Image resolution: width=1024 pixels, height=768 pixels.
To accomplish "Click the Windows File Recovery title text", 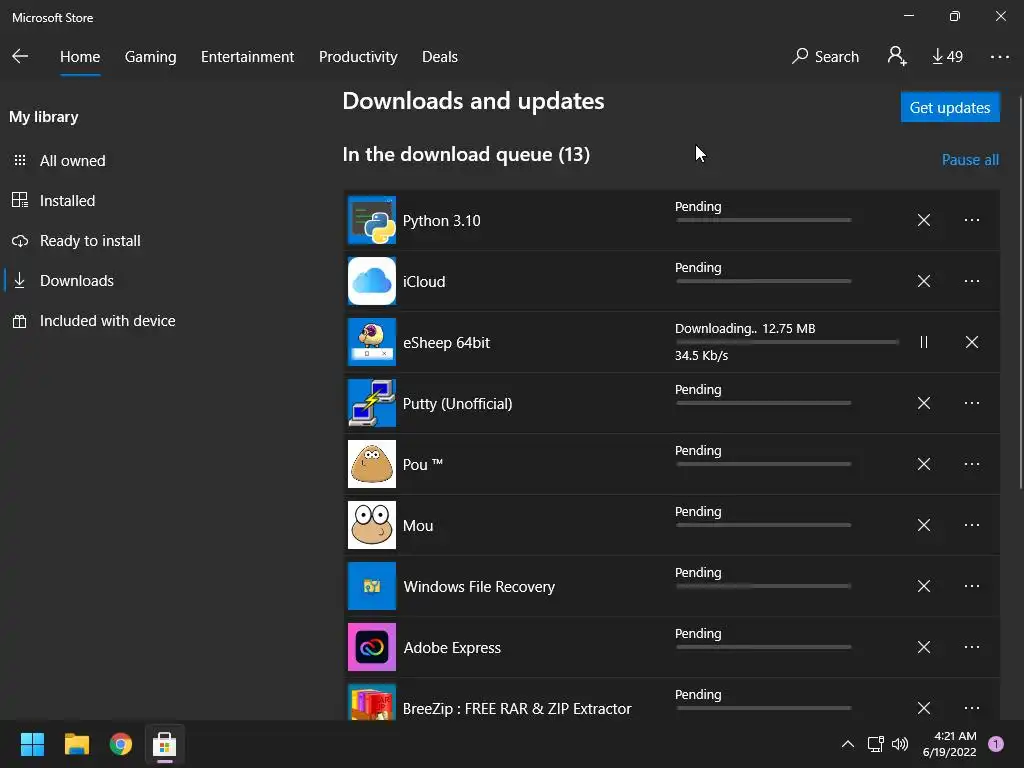I will (x=479, y=586).
